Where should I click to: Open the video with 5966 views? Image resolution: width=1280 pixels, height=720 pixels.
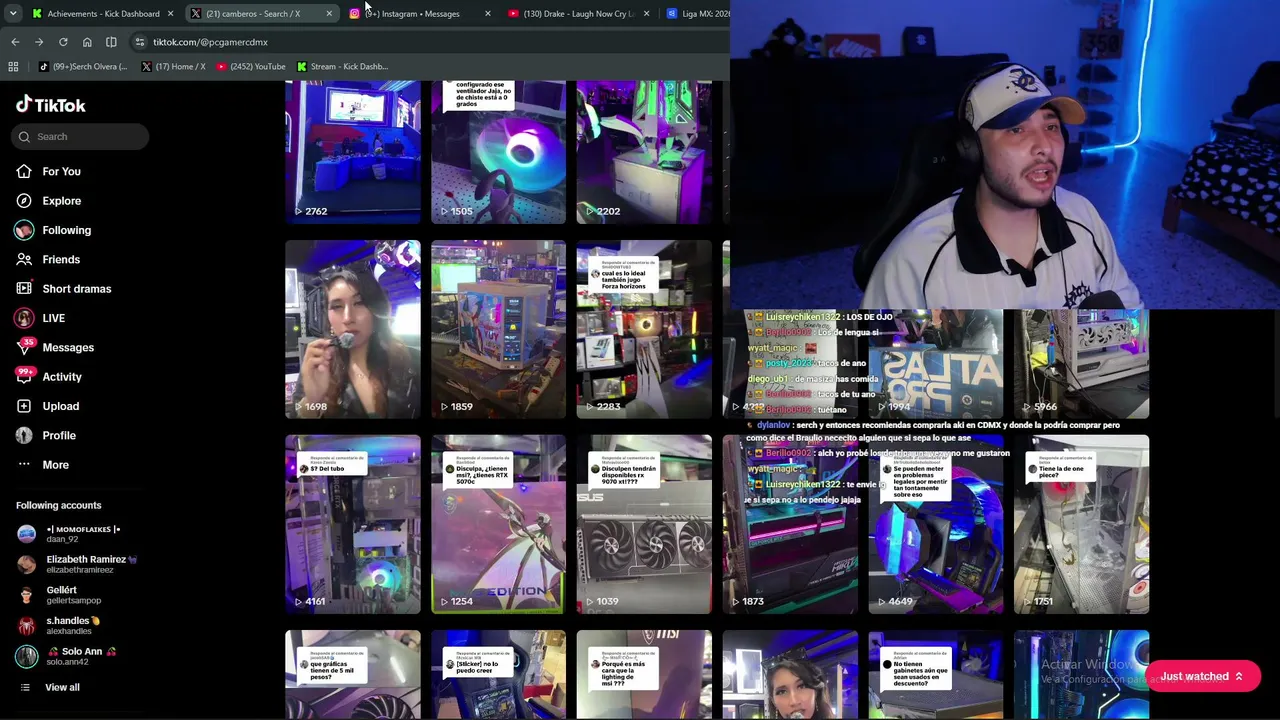tap(1081, 363)
